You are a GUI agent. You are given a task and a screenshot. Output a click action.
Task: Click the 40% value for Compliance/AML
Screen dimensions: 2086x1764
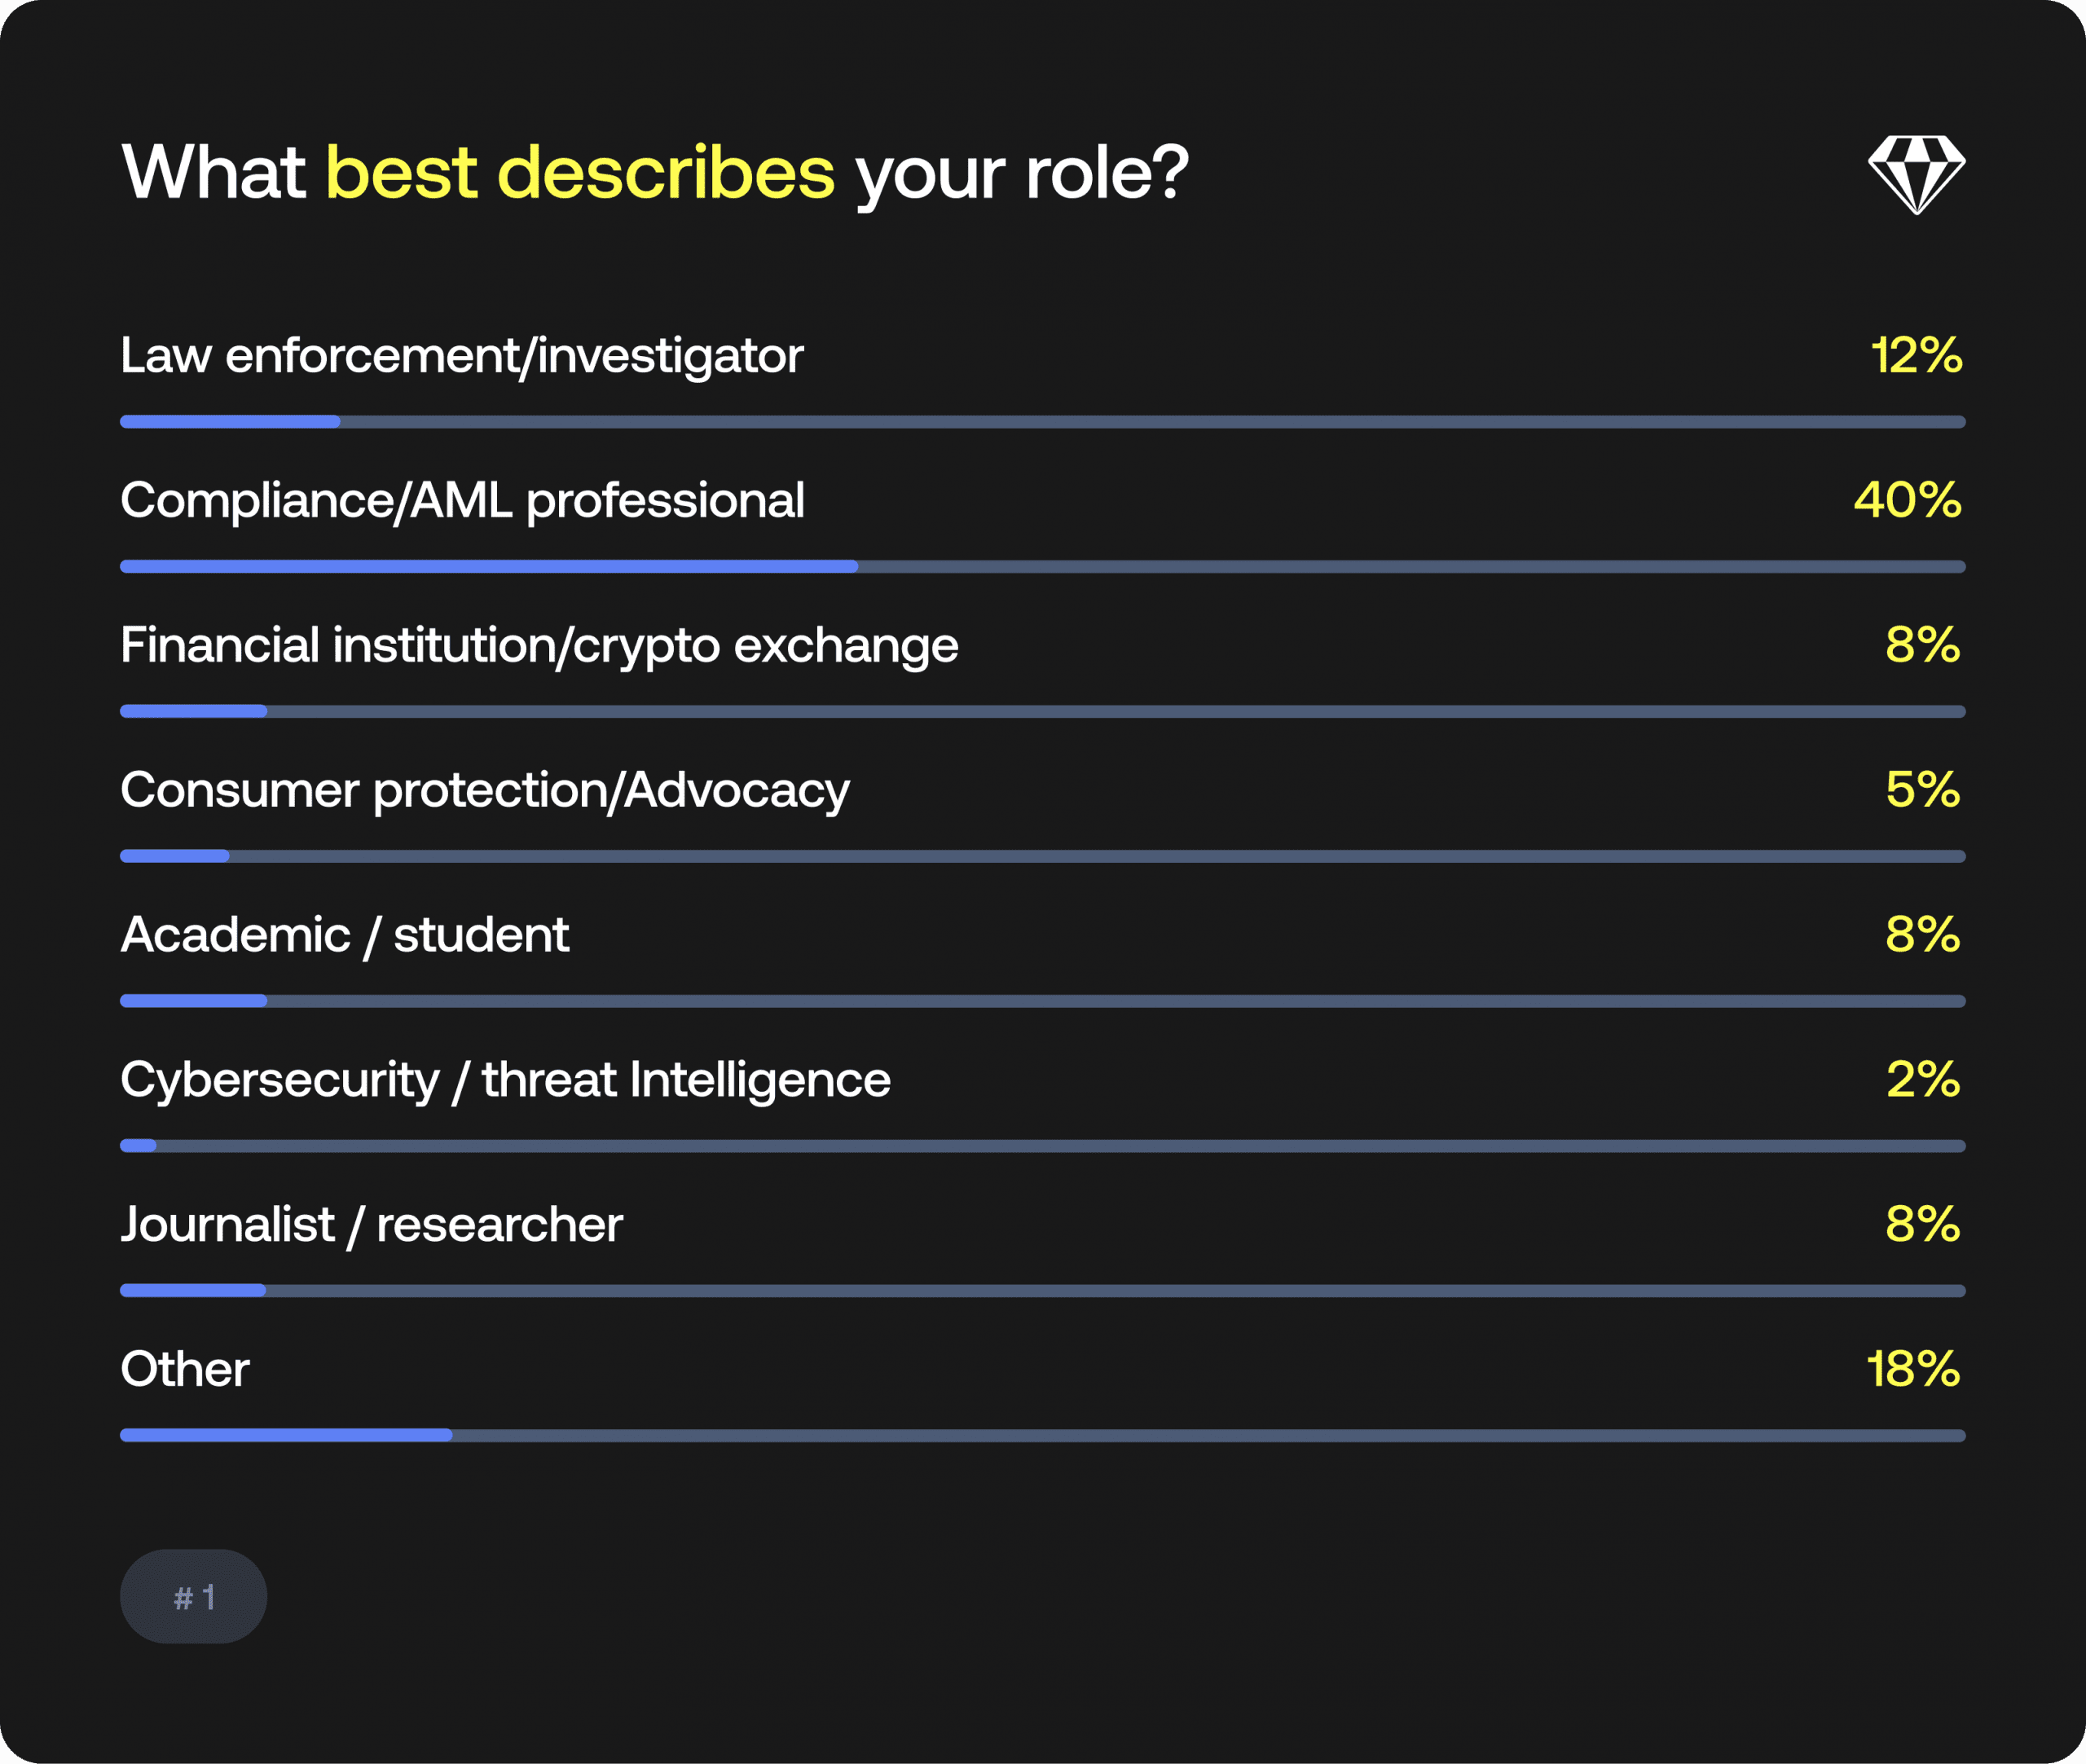click(x=1906, y=500)
